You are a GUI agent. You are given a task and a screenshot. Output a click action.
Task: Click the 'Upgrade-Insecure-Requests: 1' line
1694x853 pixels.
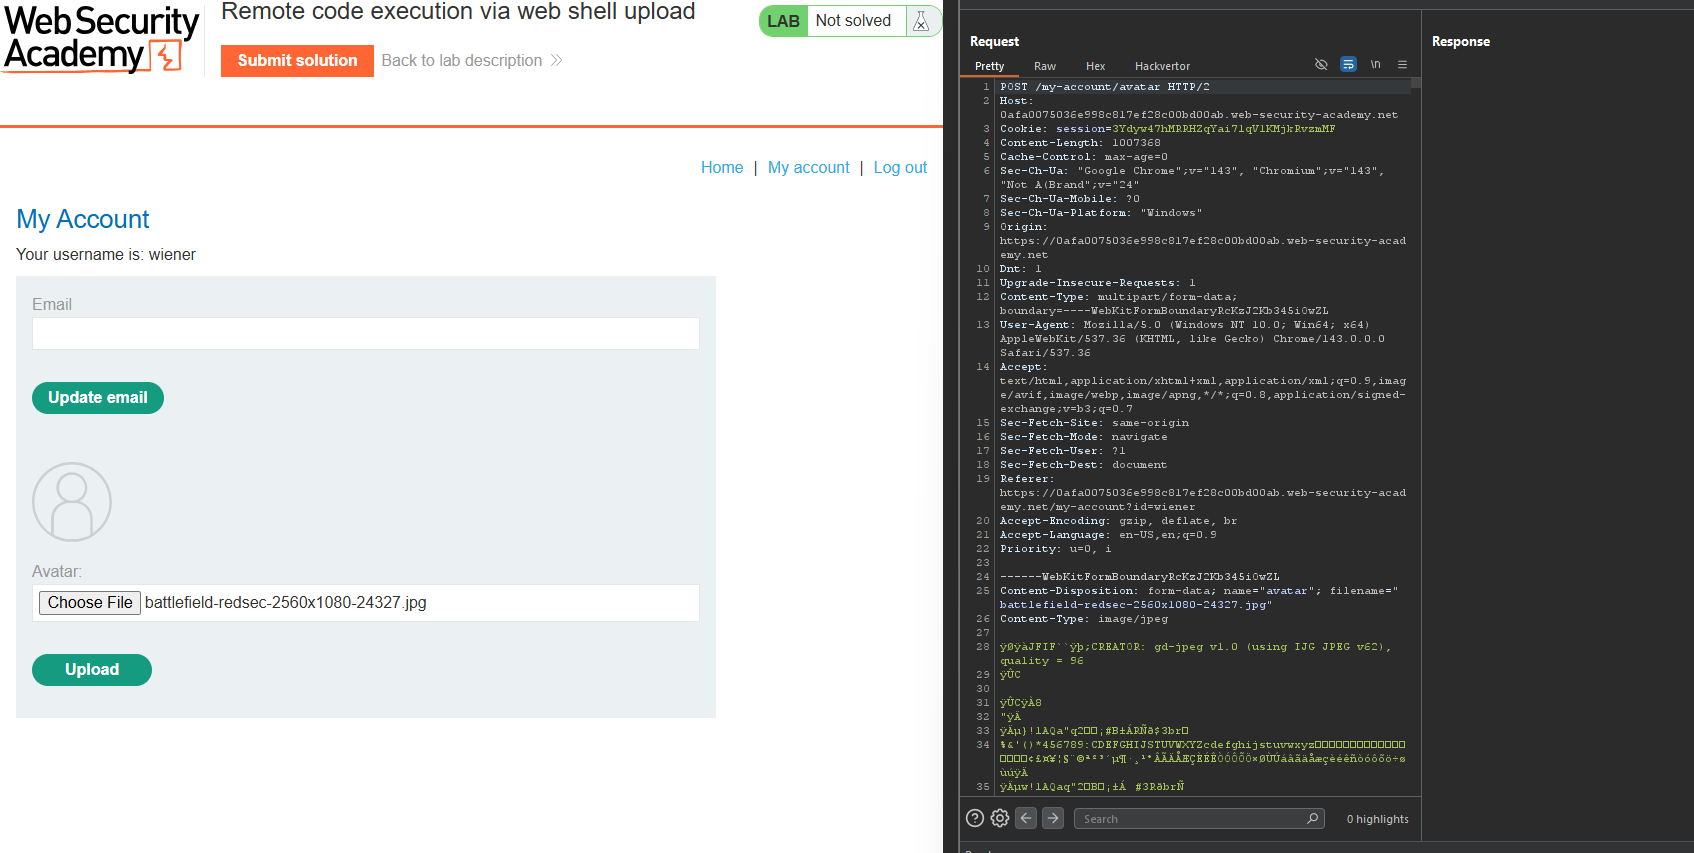pos(1098,283)
